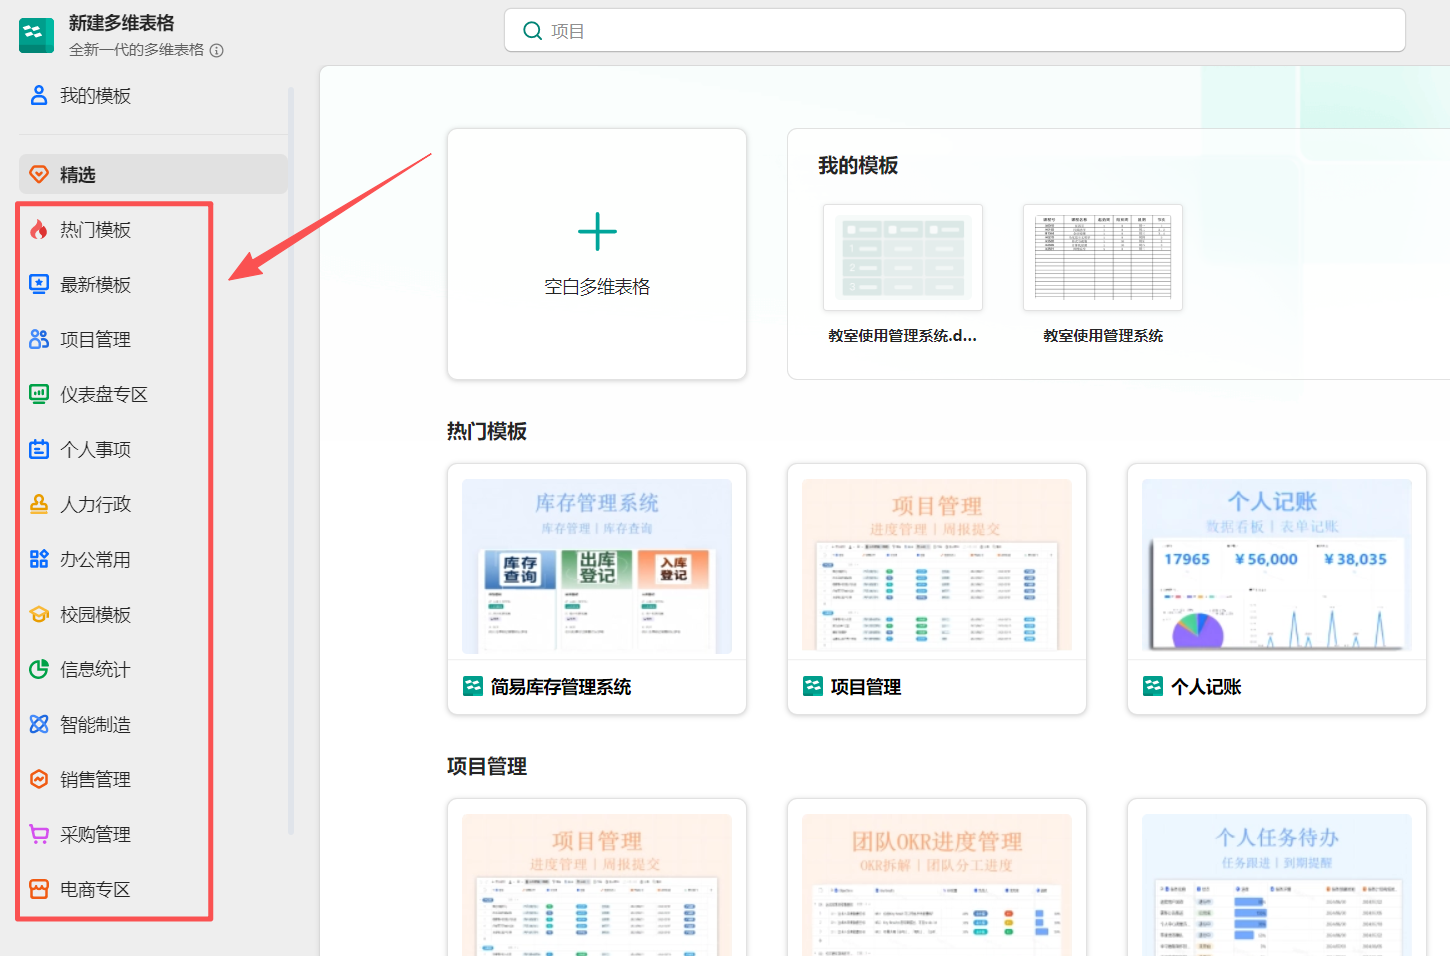This screenshot has height=956, width=1450.
Task: Click the info icon beside 全新一代的多维表格
Action: (217, 50)
